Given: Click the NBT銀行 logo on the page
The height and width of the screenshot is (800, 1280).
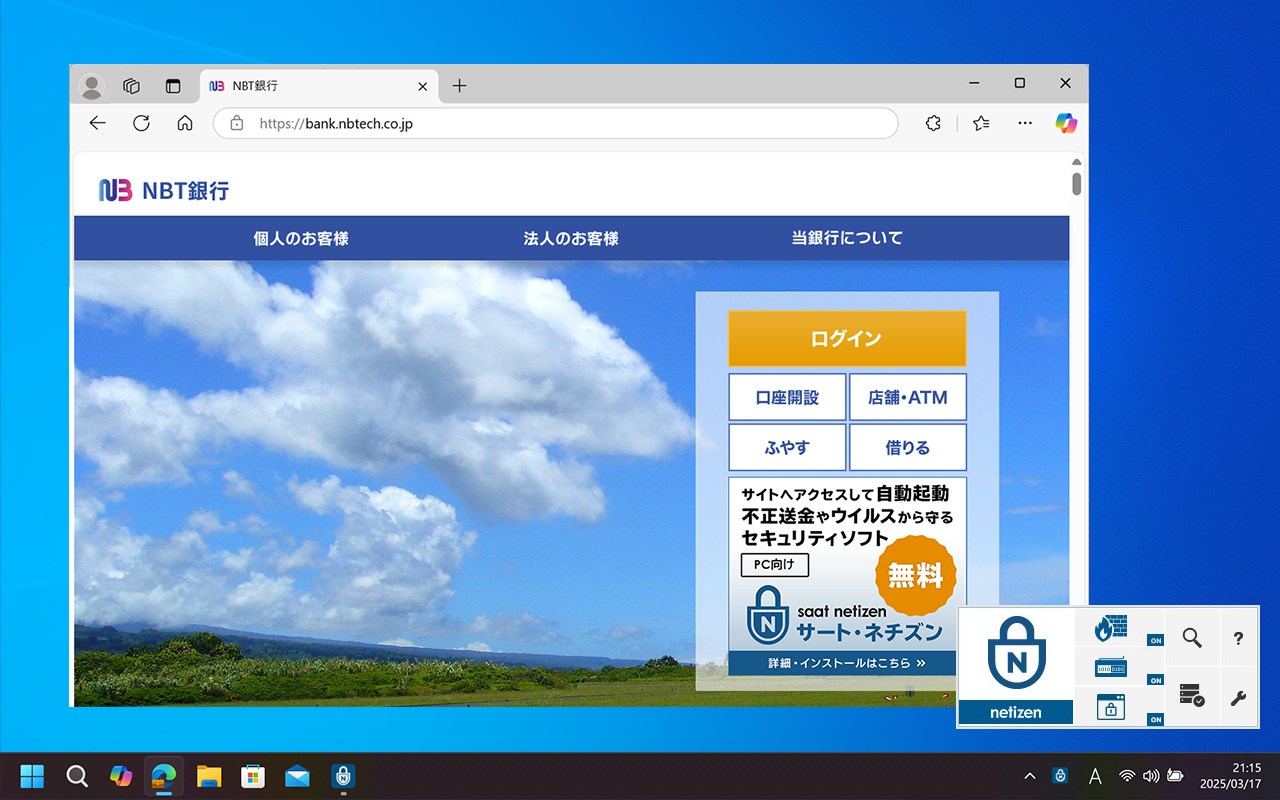Looking at the screenshot, I should point(164,190).
